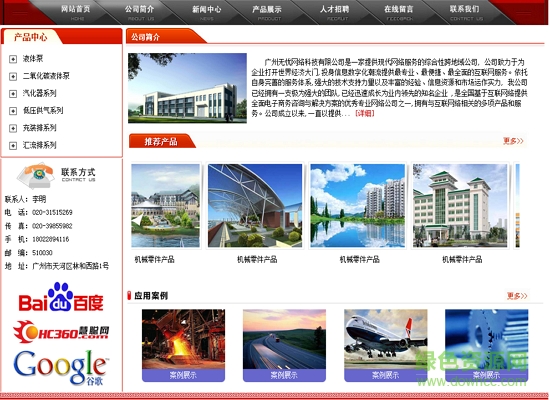This screenshot has width=550, height=400.
Task: Click 案例展示 button under airplane image
Action: (385, 375)
